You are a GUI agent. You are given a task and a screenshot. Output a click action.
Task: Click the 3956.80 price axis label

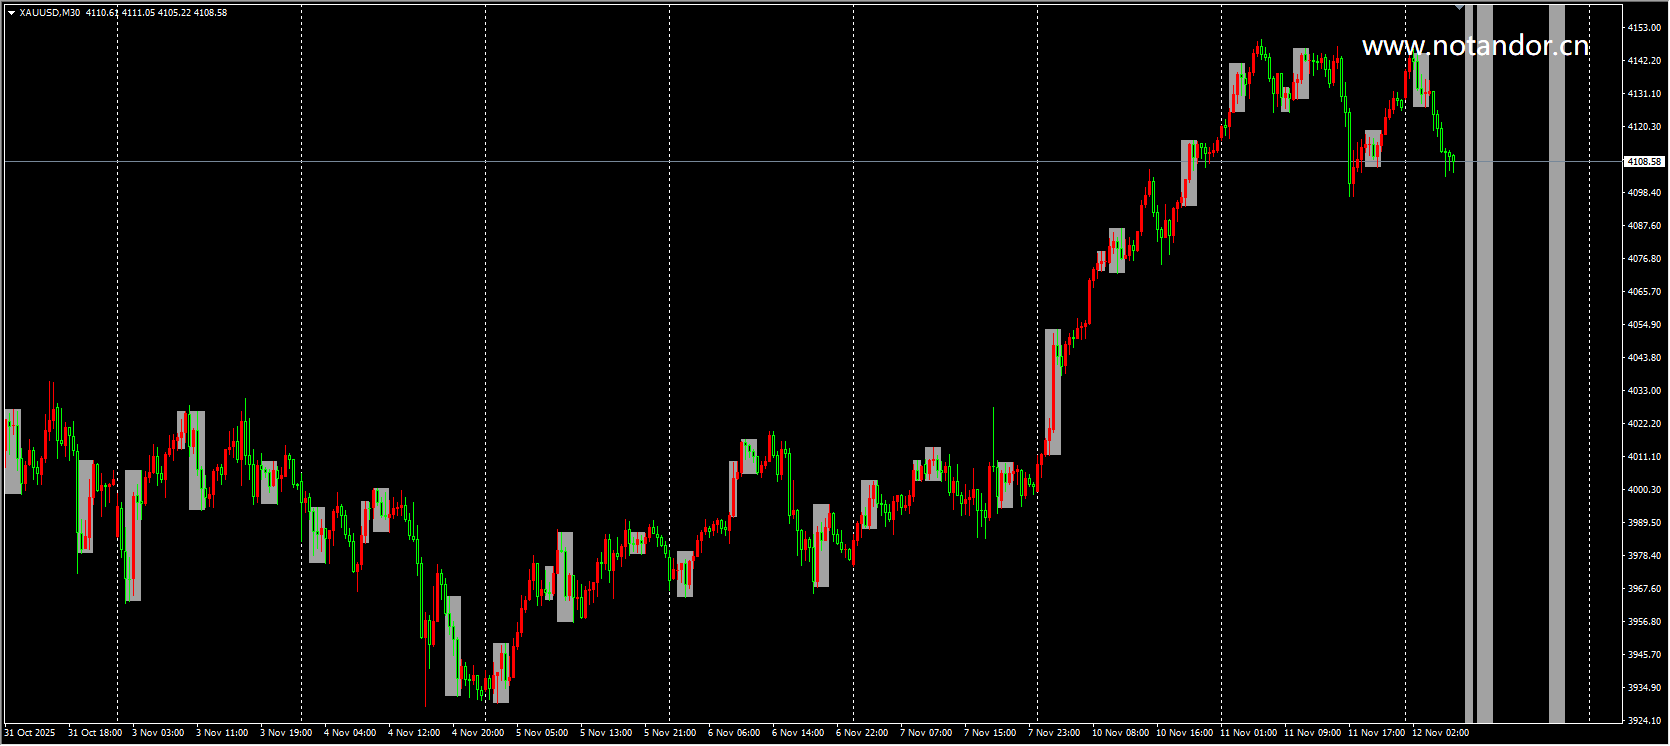tap(1644, 622)
